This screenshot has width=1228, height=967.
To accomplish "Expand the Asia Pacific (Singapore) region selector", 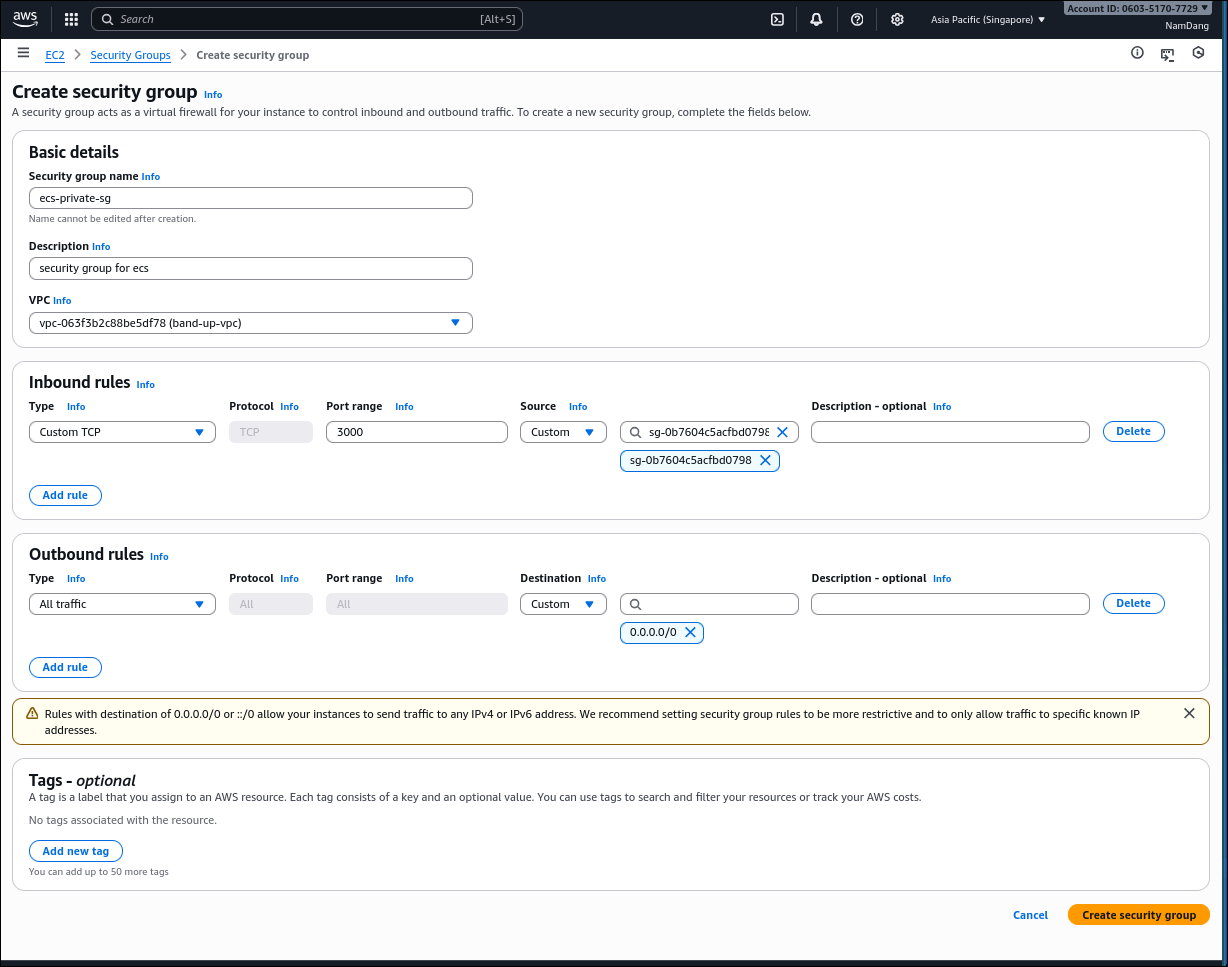I will [987, 18].
